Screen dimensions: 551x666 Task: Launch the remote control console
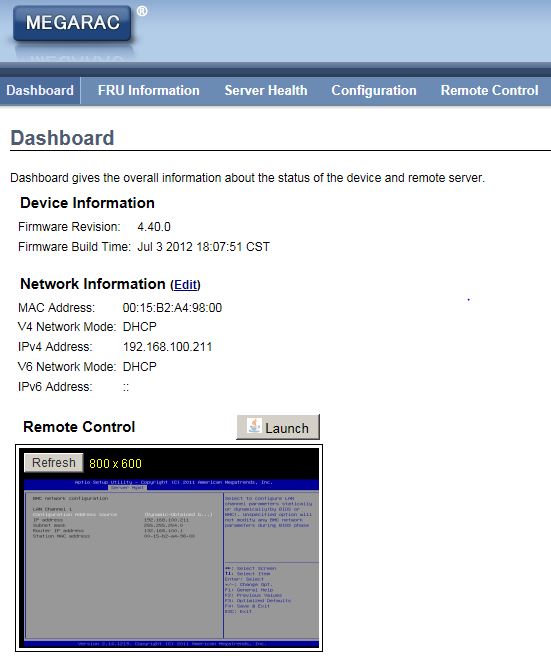point(278,427)
